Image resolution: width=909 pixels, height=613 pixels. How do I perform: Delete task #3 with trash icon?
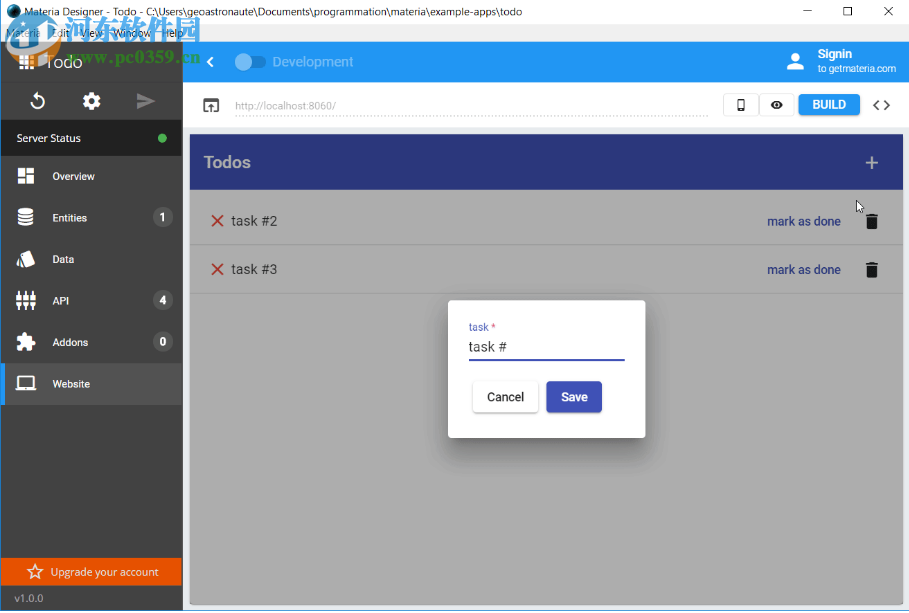871,270
